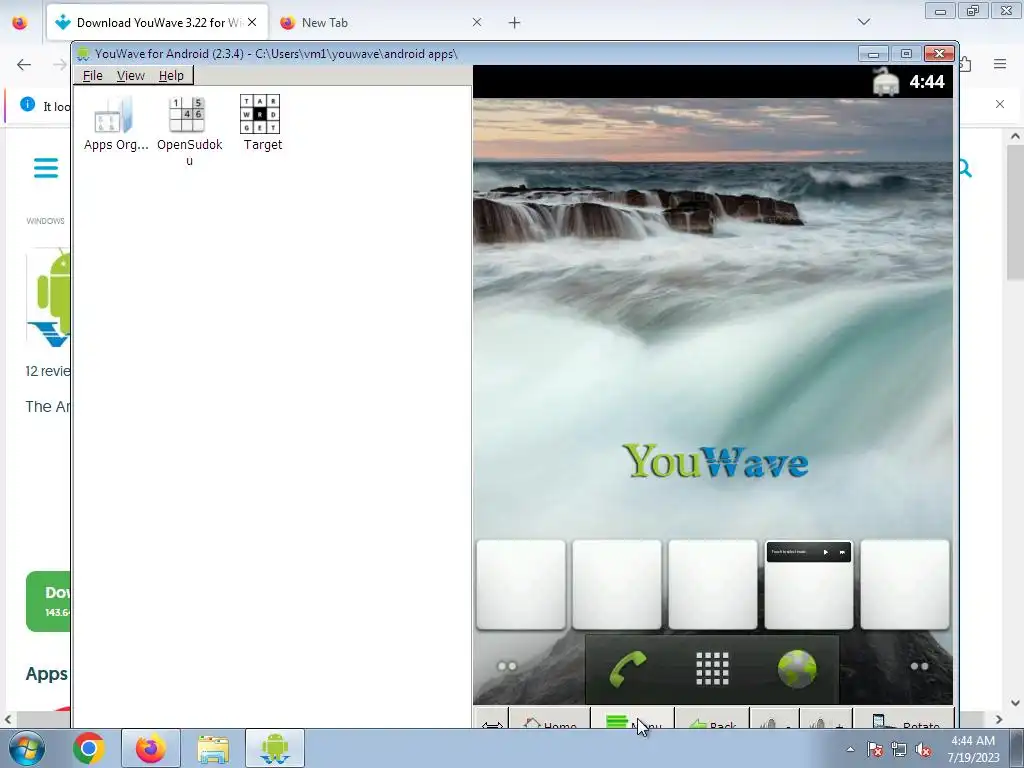Tap the Android notification icon in status bar

coord(886,82)
